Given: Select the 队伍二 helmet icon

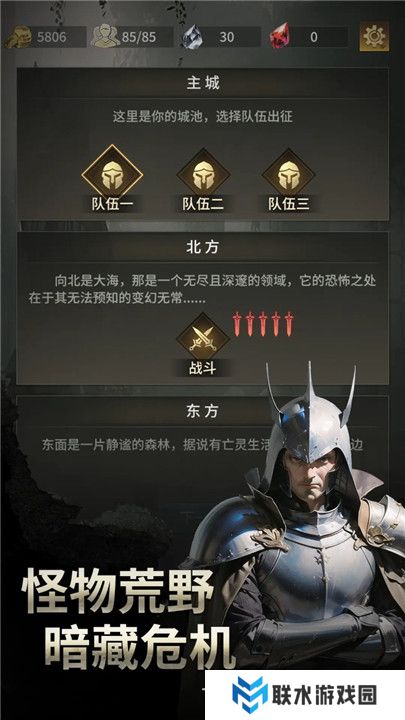Looking at the screenshot, I should pyautogui.click(x=203, y=175).
